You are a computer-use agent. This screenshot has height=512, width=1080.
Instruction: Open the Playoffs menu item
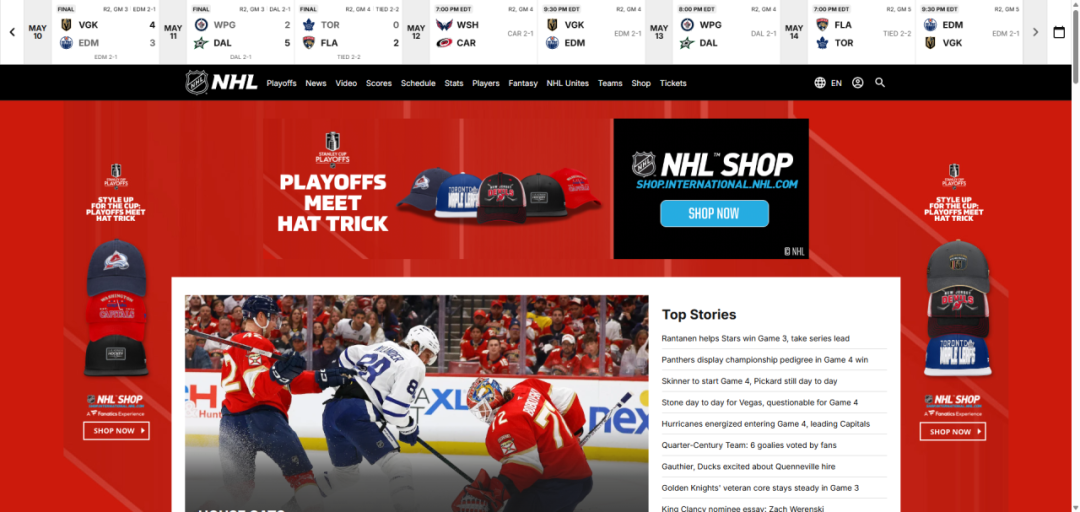click(281, 83)
